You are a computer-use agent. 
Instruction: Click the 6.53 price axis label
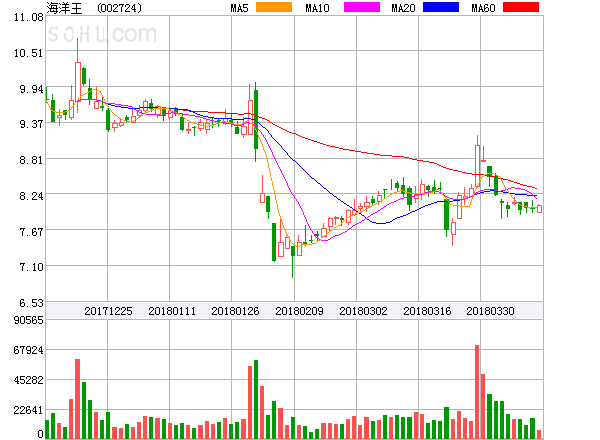click(31, 303)
